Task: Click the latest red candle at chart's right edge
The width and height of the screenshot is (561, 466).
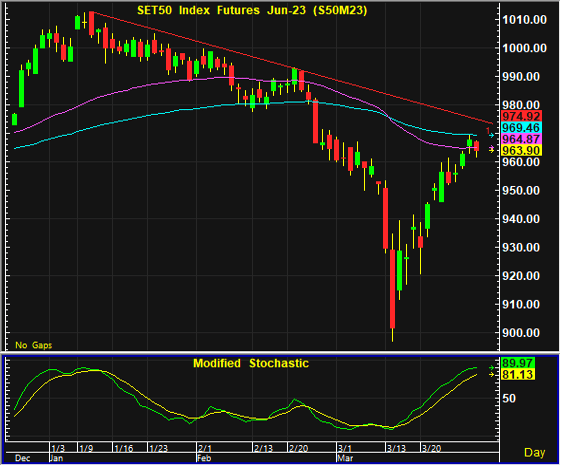Action: point(477,146)
